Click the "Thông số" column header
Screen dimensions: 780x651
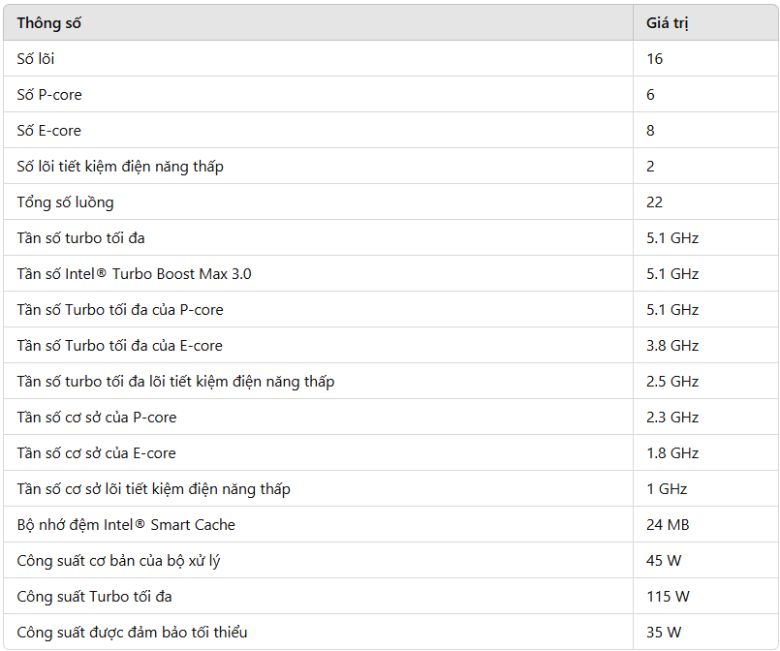49,23
